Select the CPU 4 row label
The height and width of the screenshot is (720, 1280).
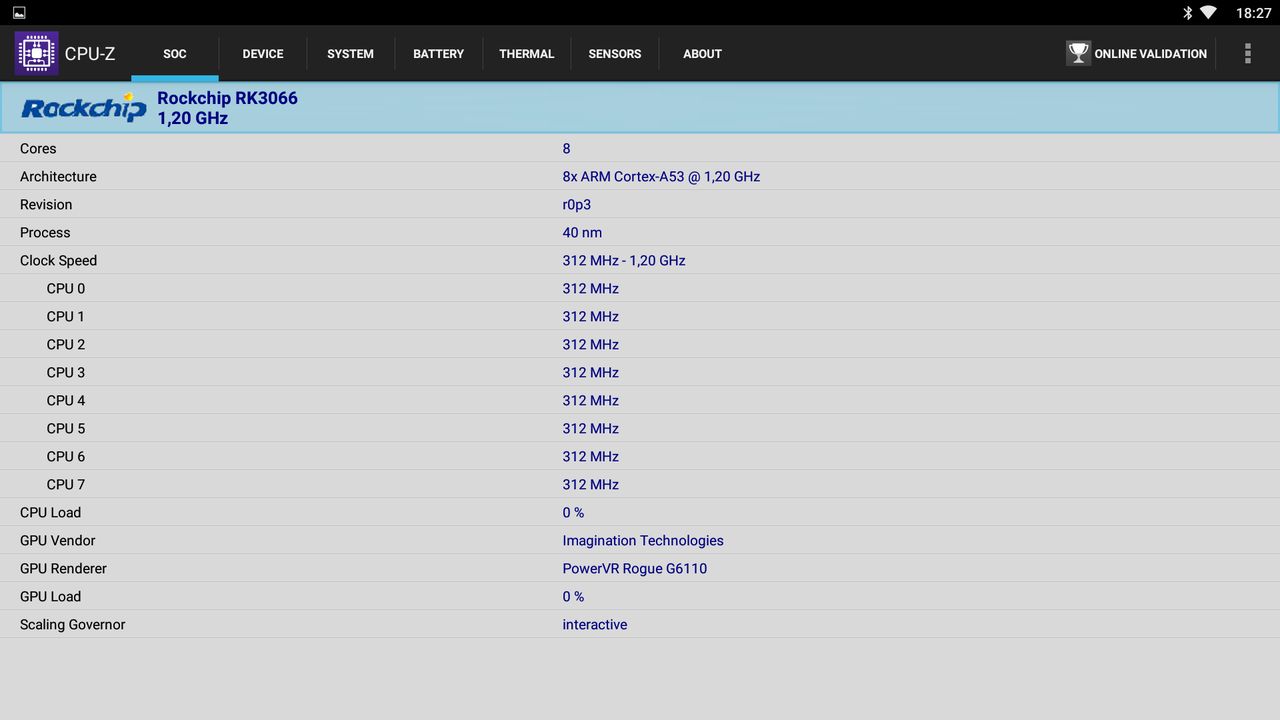pos(66,400)
